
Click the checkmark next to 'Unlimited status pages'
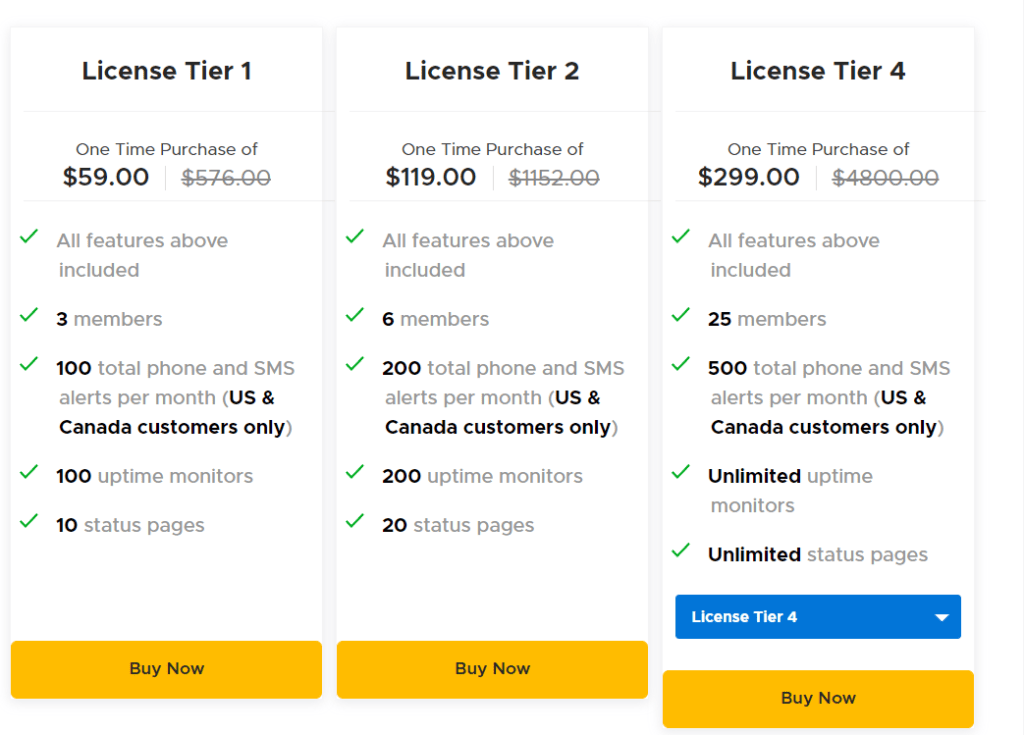(x=681, y=550)
